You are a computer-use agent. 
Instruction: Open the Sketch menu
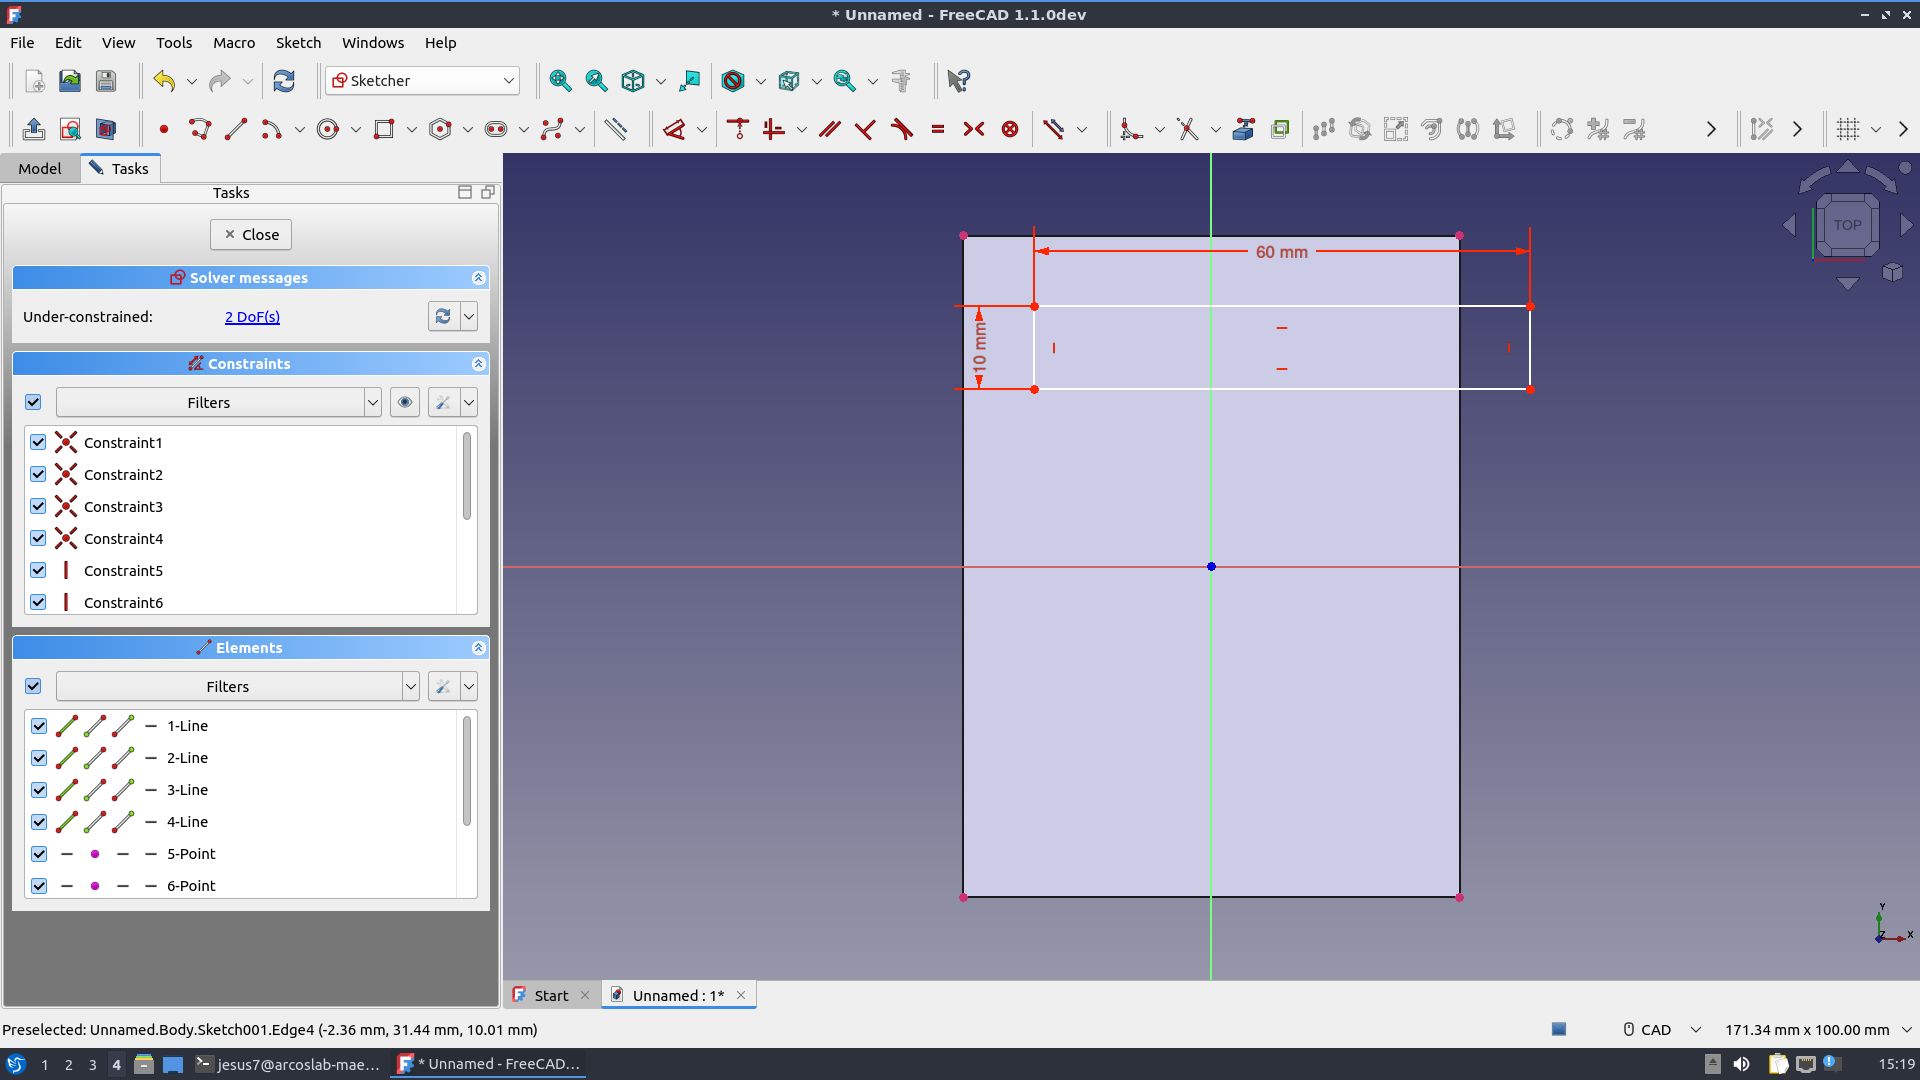coord(298,43)
